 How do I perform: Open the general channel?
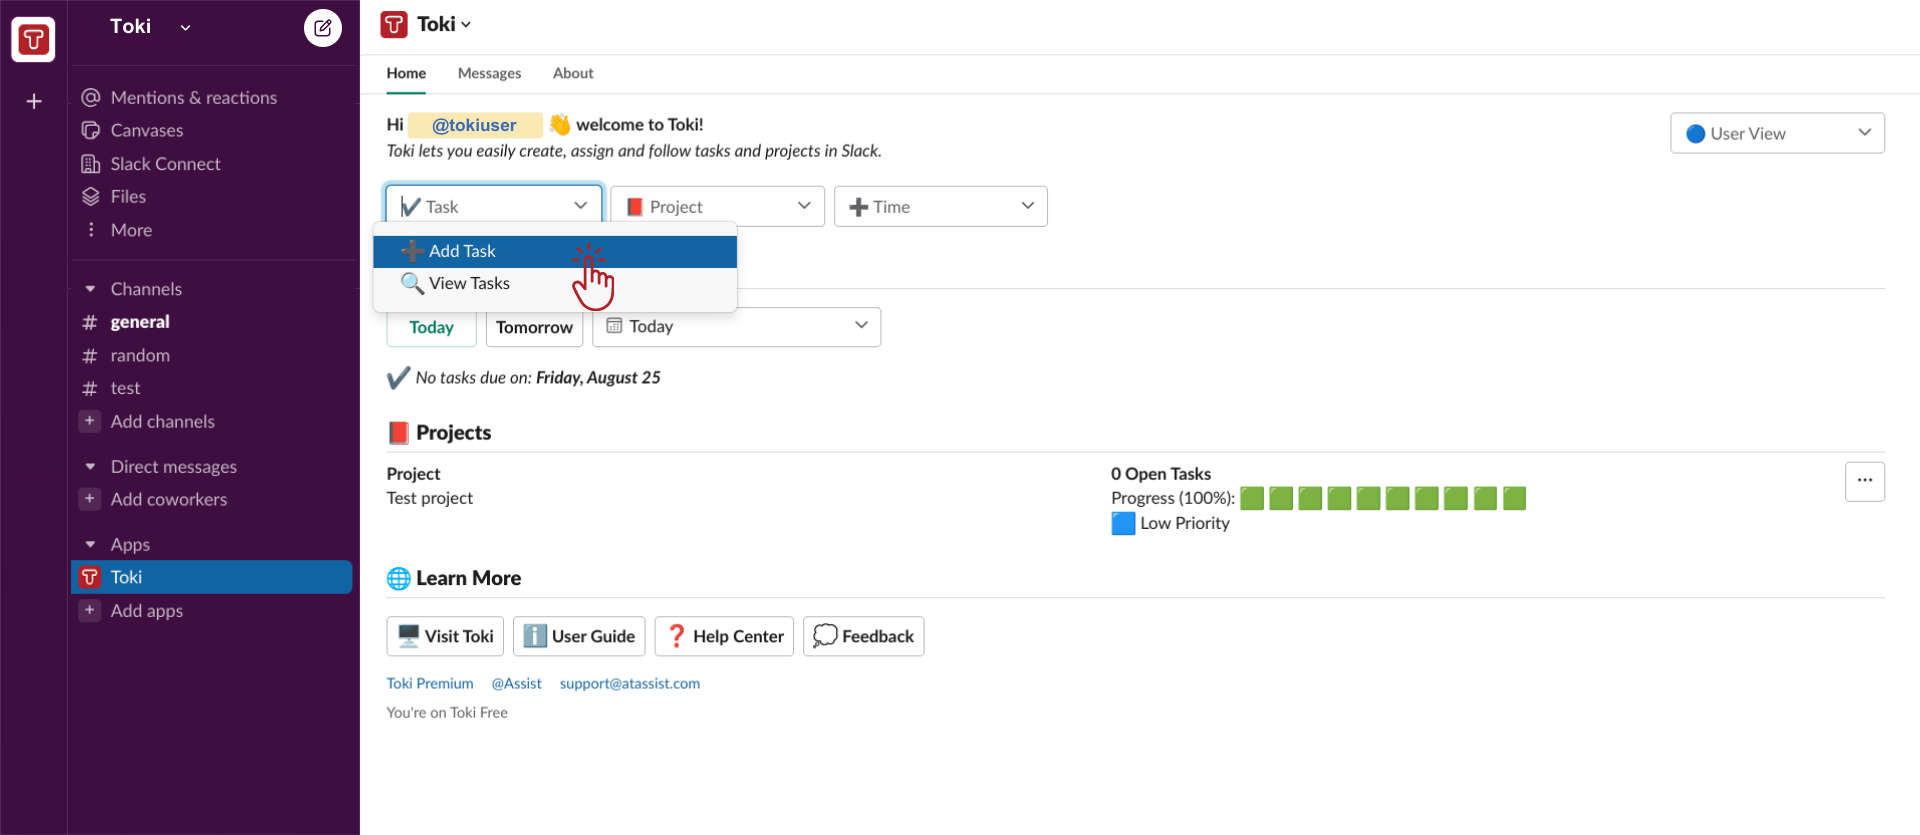pos(140,322)
